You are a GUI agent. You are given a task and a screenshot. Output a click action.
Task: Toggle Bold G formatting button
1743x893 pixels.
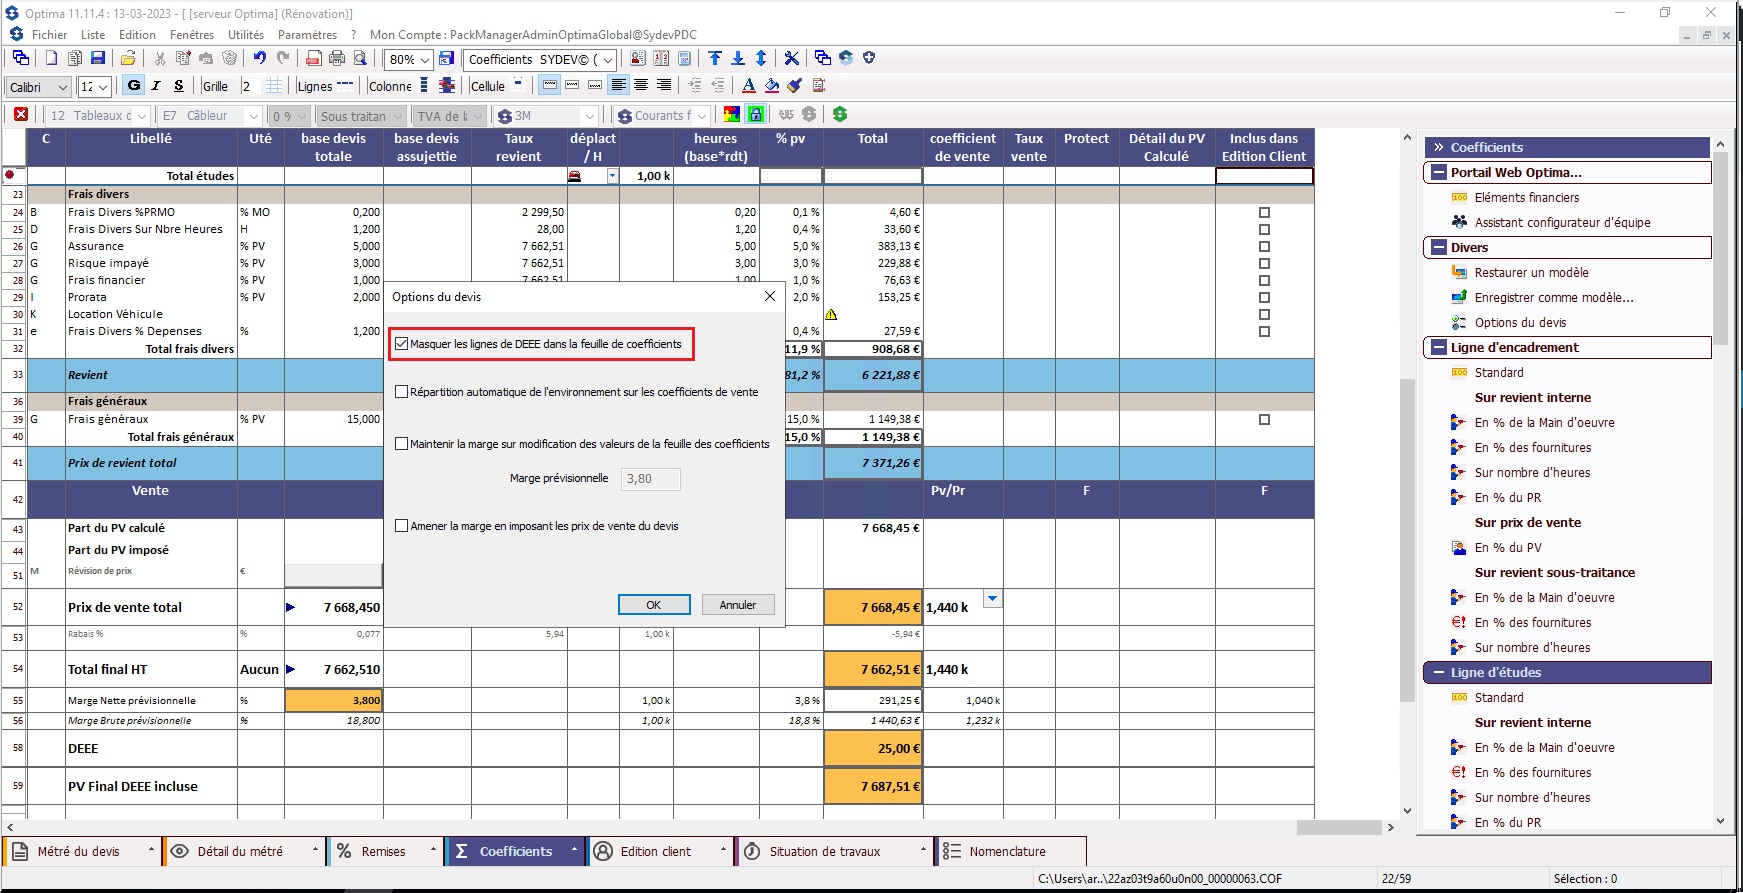pos(134,85)
